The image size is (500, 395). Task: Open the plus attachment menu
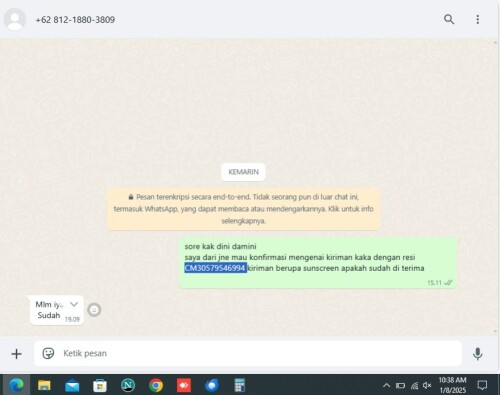pyautogui.click(x=16, y=354)
